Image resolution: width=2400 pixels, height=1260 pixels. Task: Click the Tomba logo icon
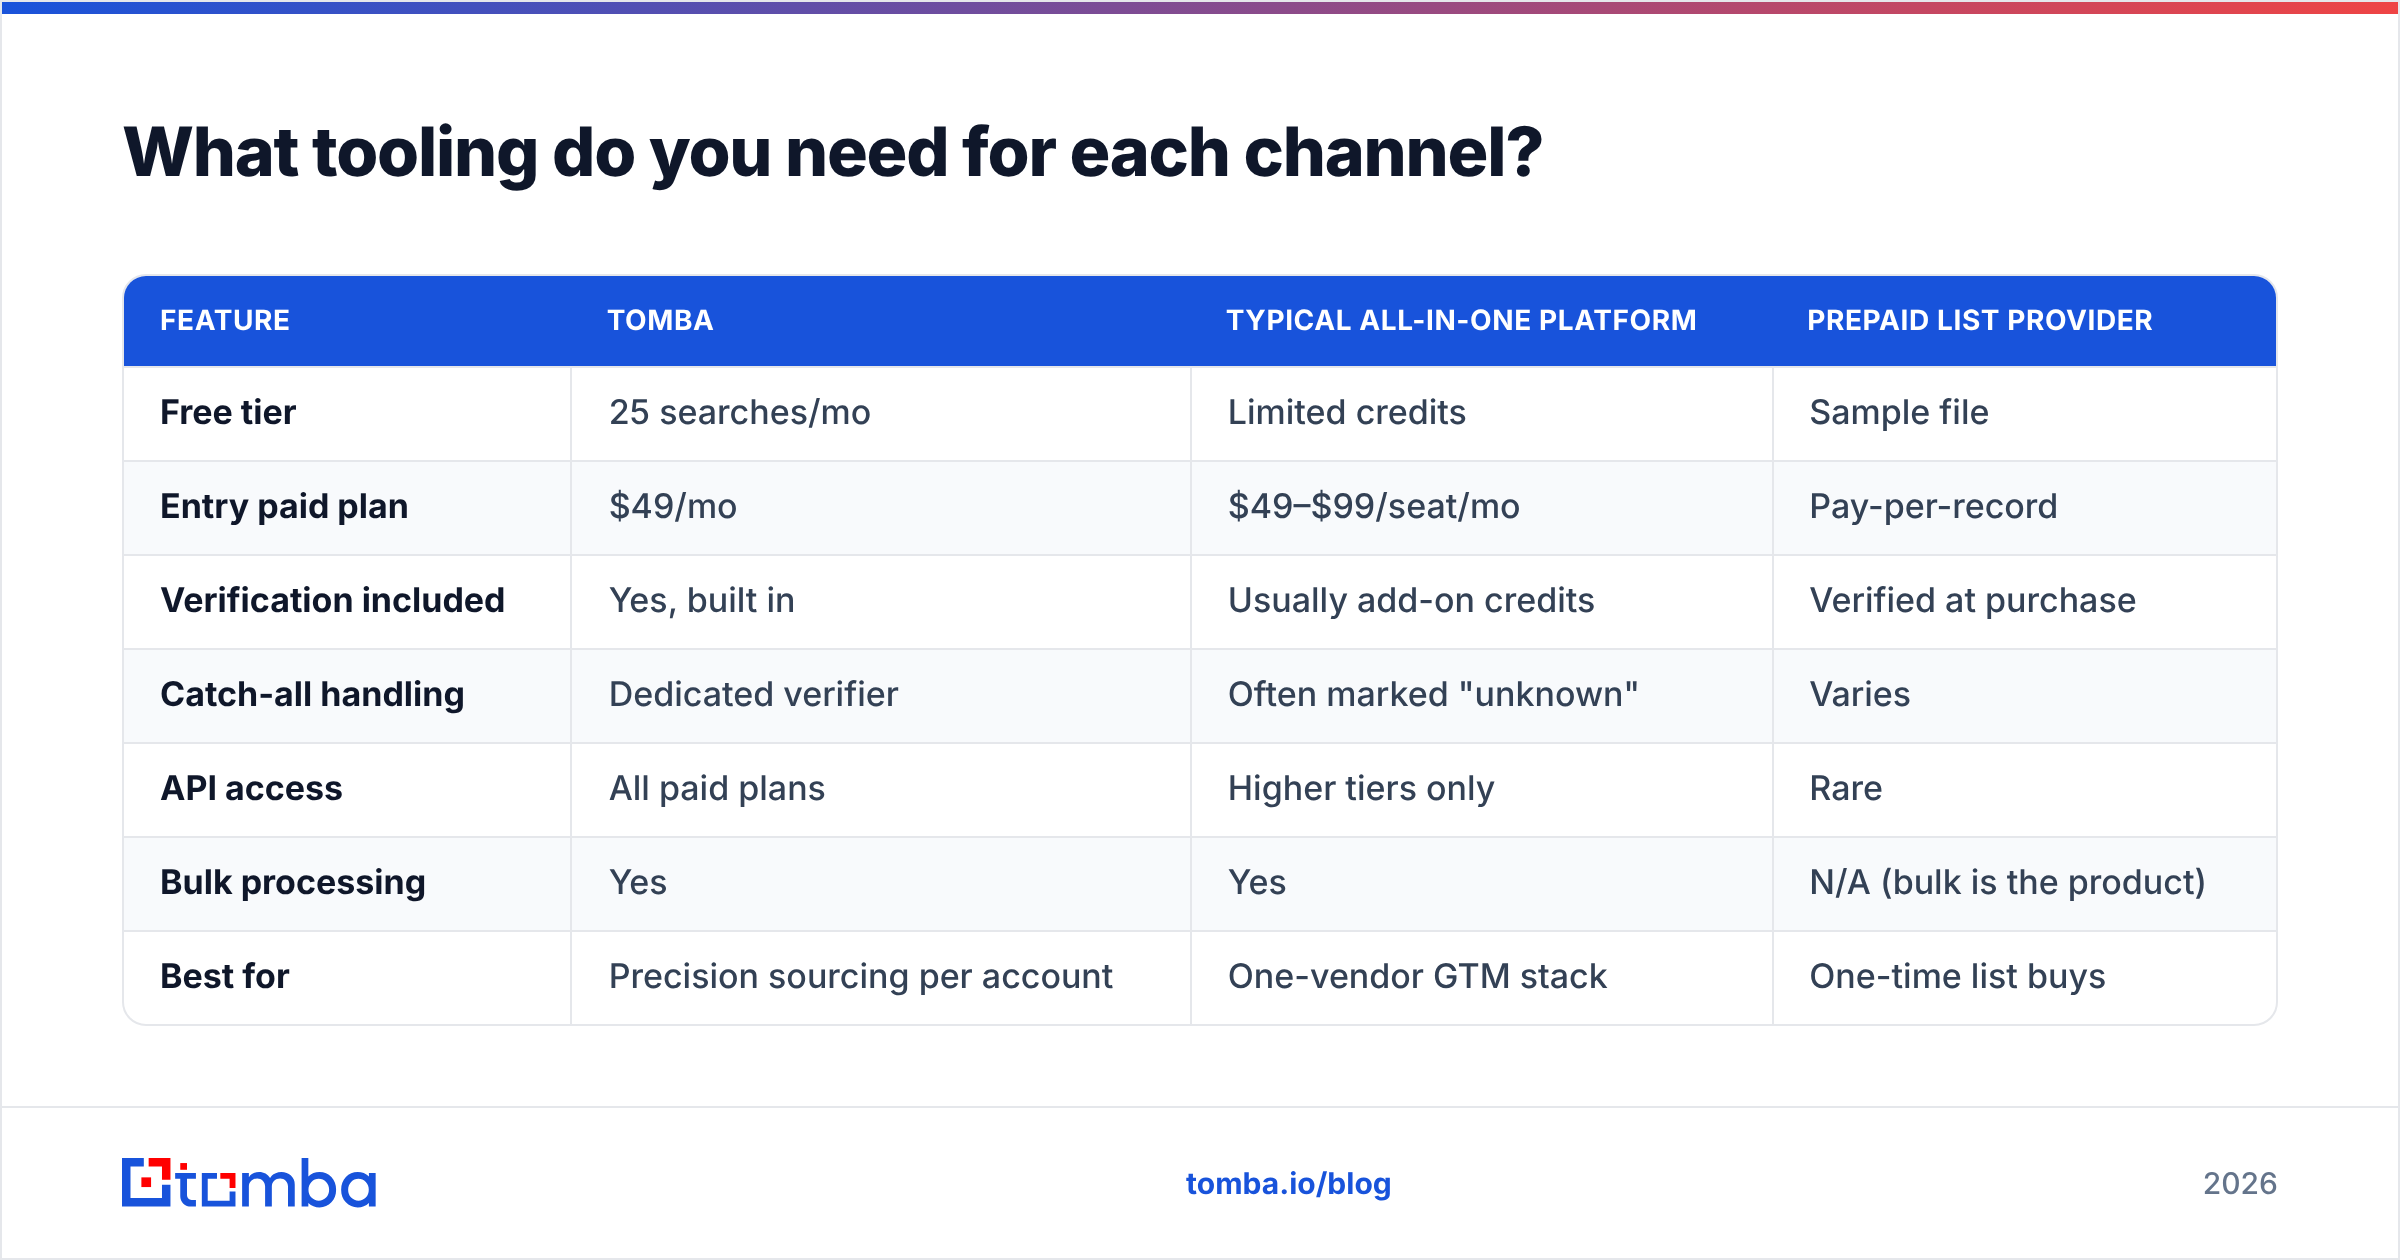pyautogui.click(x=248, y=1183)
